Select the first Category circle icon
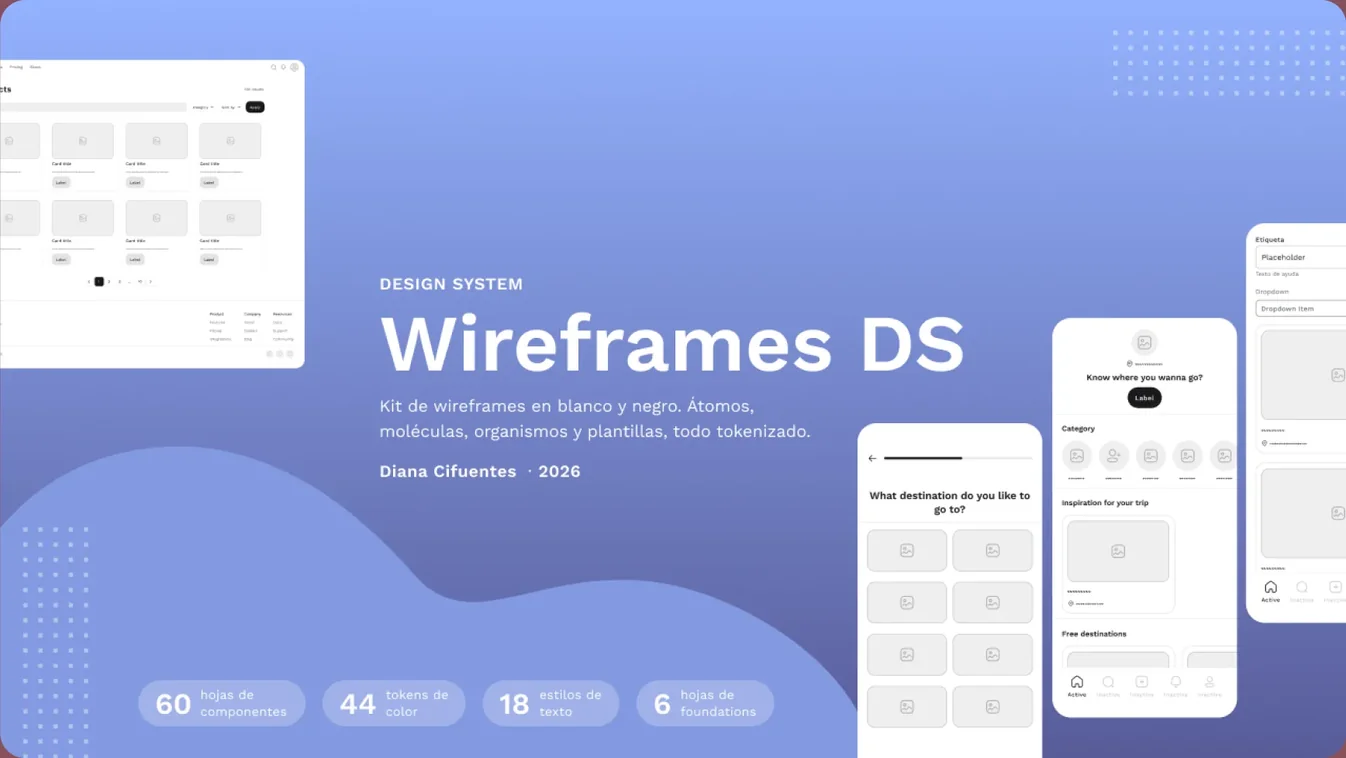This screenshot has height=758, width=1346. 1077,456
